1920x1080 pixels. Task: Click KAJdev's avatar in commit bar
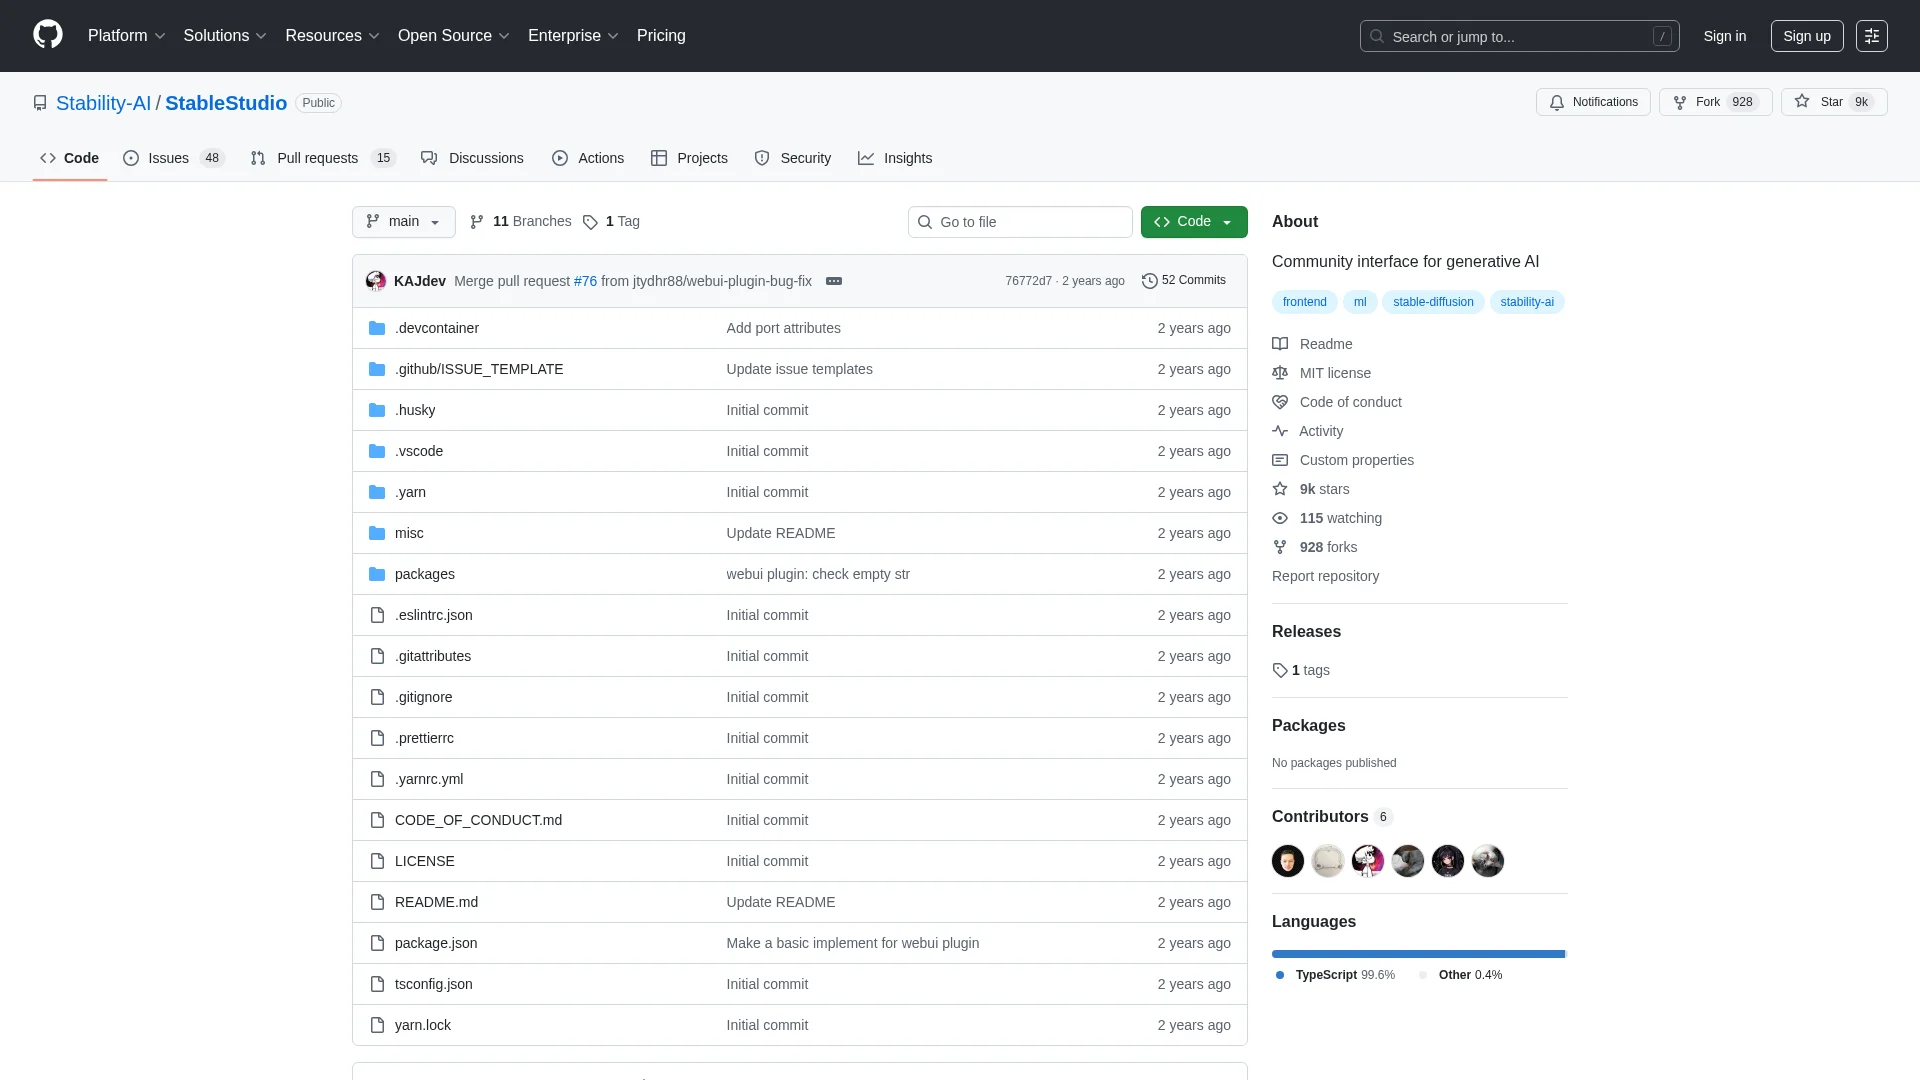coord(376,281)
